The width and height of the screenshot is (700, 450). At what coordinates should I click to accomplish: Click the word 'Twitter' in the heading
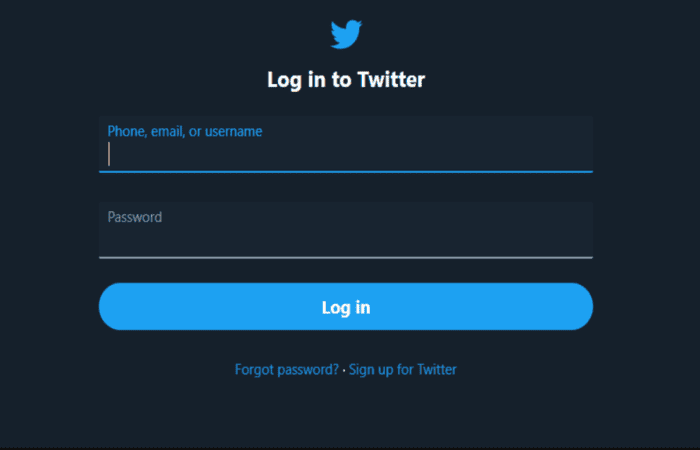[392, 80]
